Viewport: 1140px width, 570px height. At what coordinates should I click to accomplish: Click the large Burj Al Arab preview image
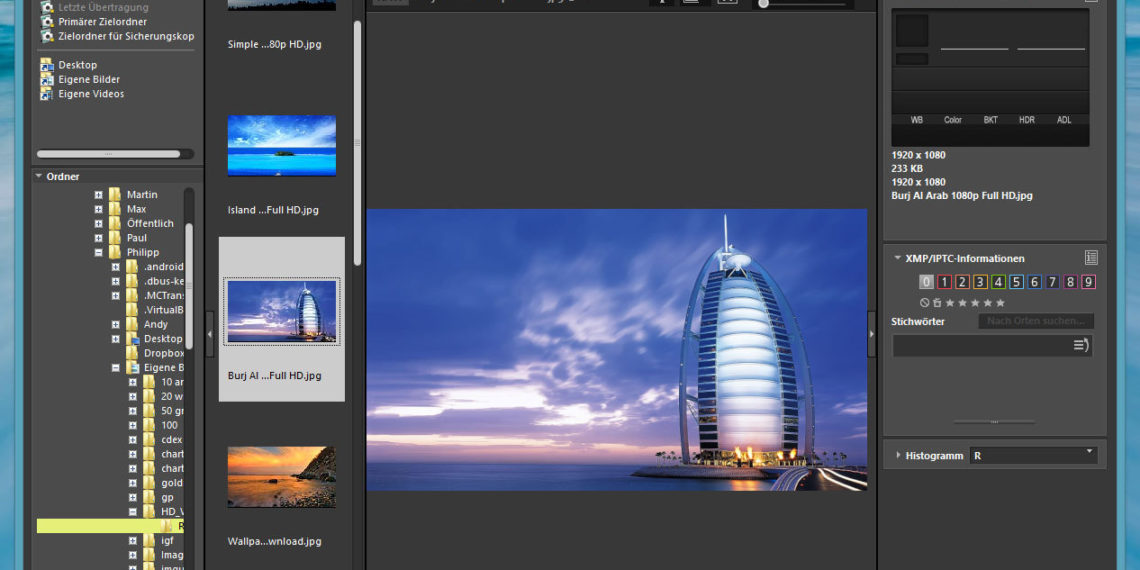pos(617,350)
